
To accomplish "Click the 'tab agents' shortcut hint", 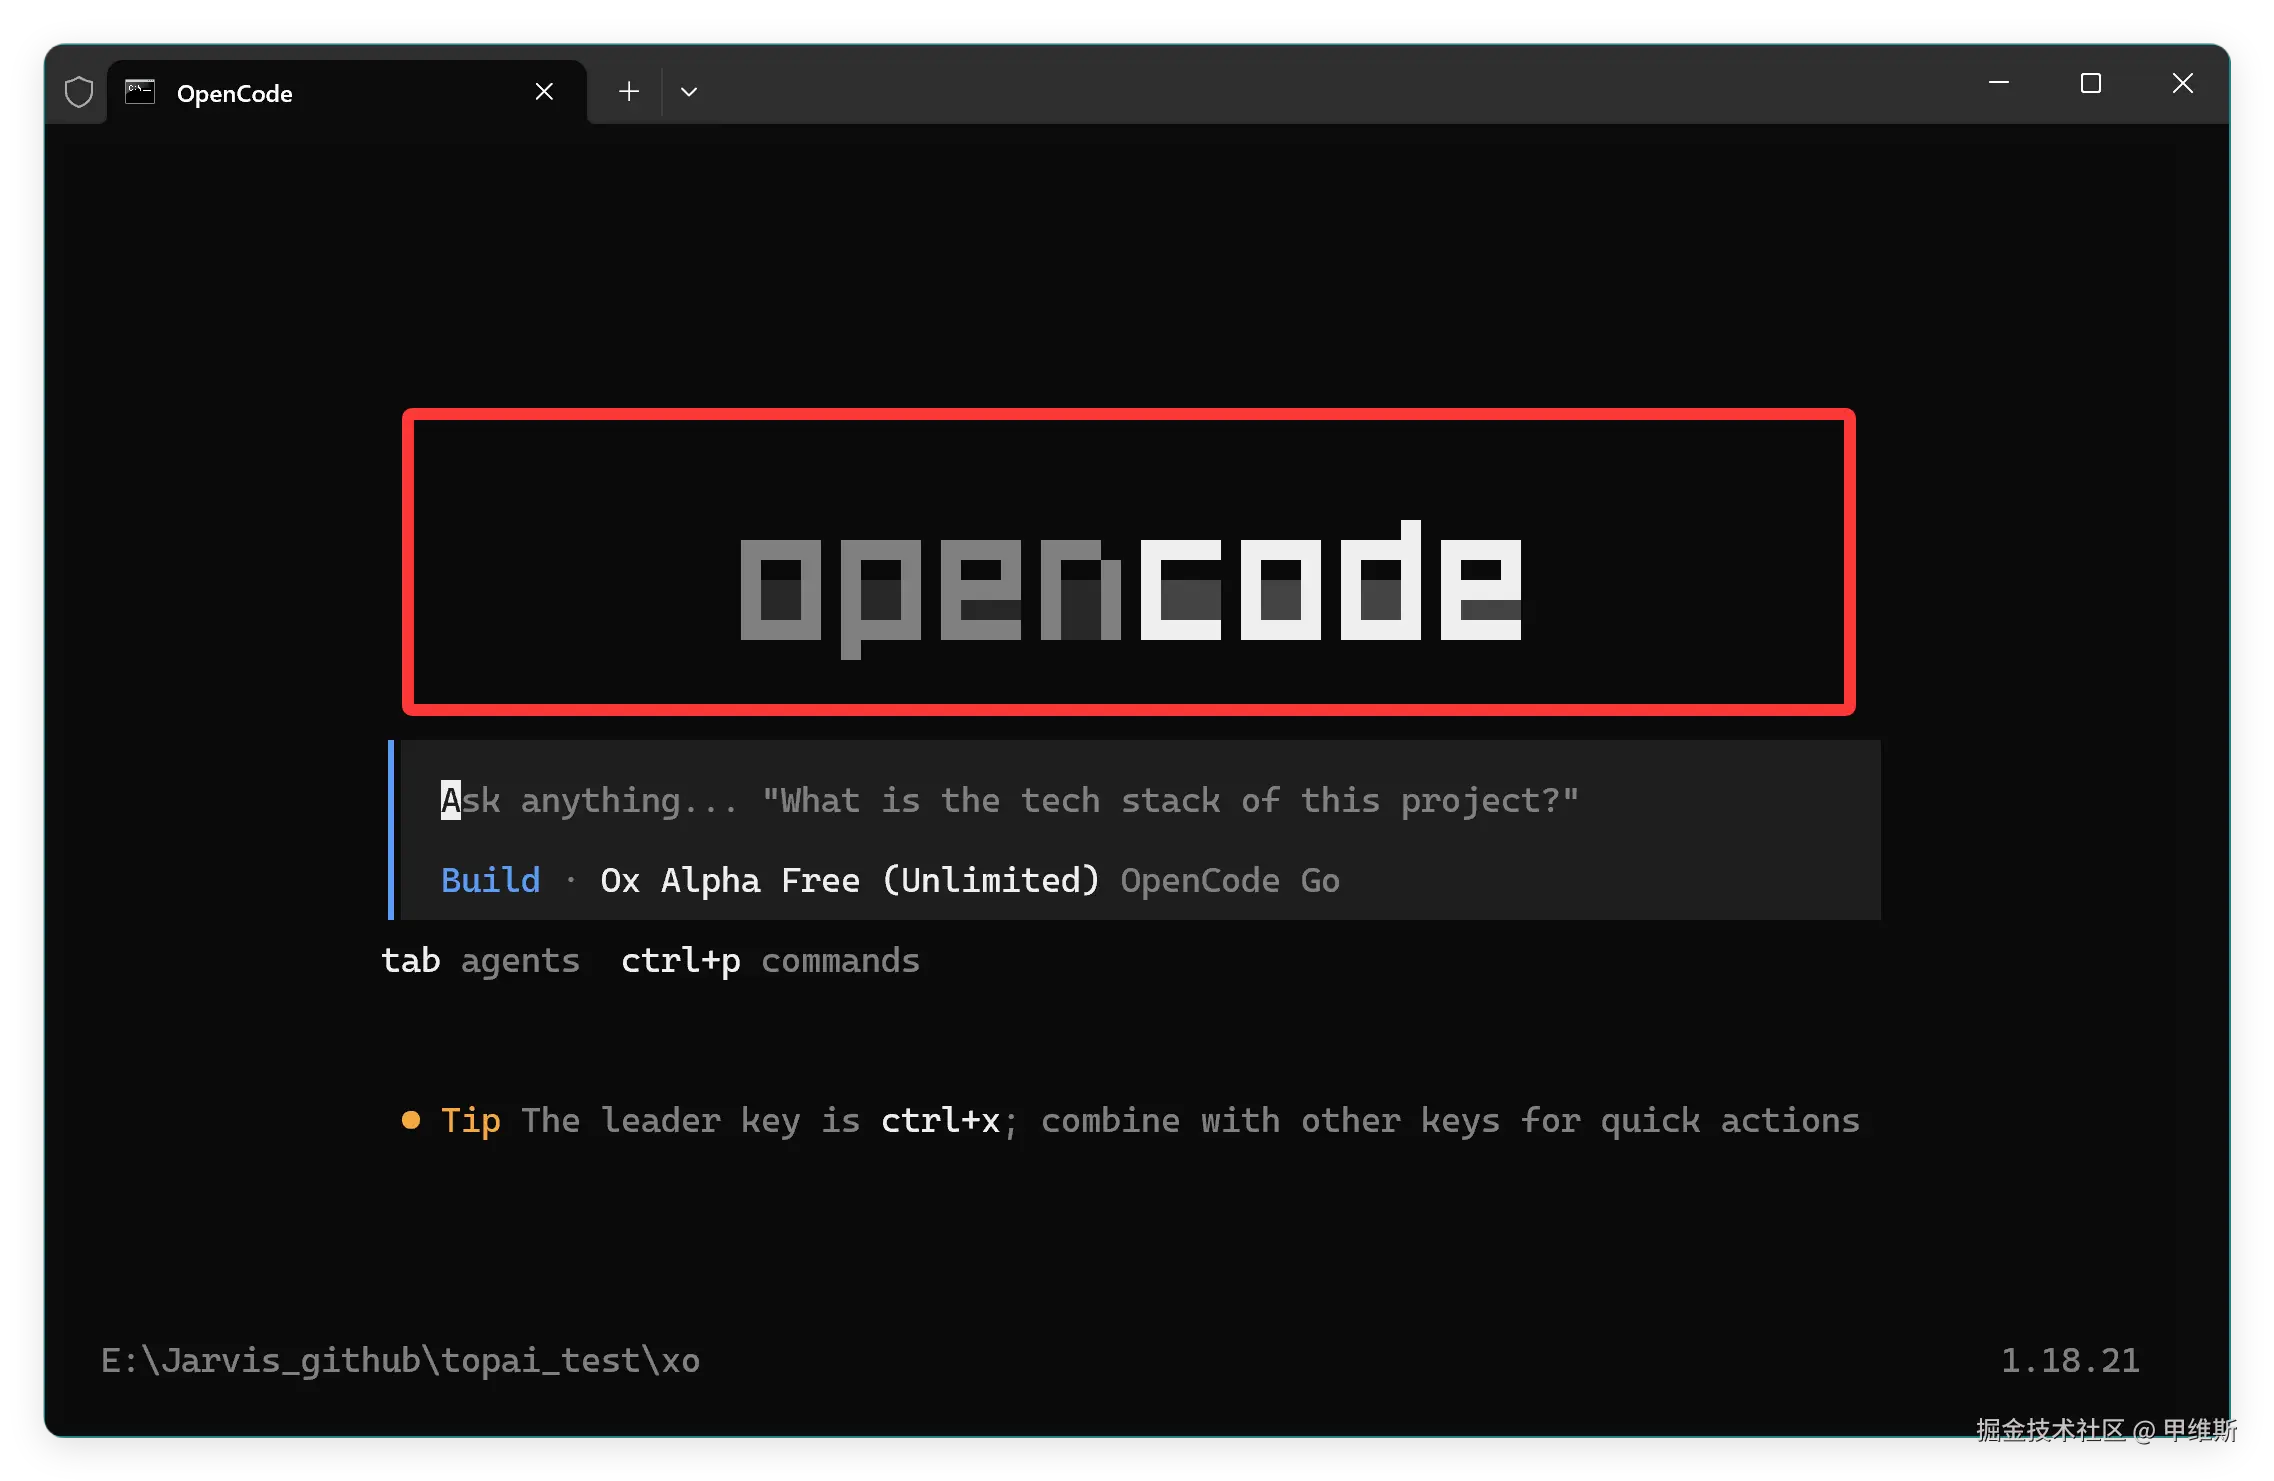I will pyautogui.click(x=480, y=960).
